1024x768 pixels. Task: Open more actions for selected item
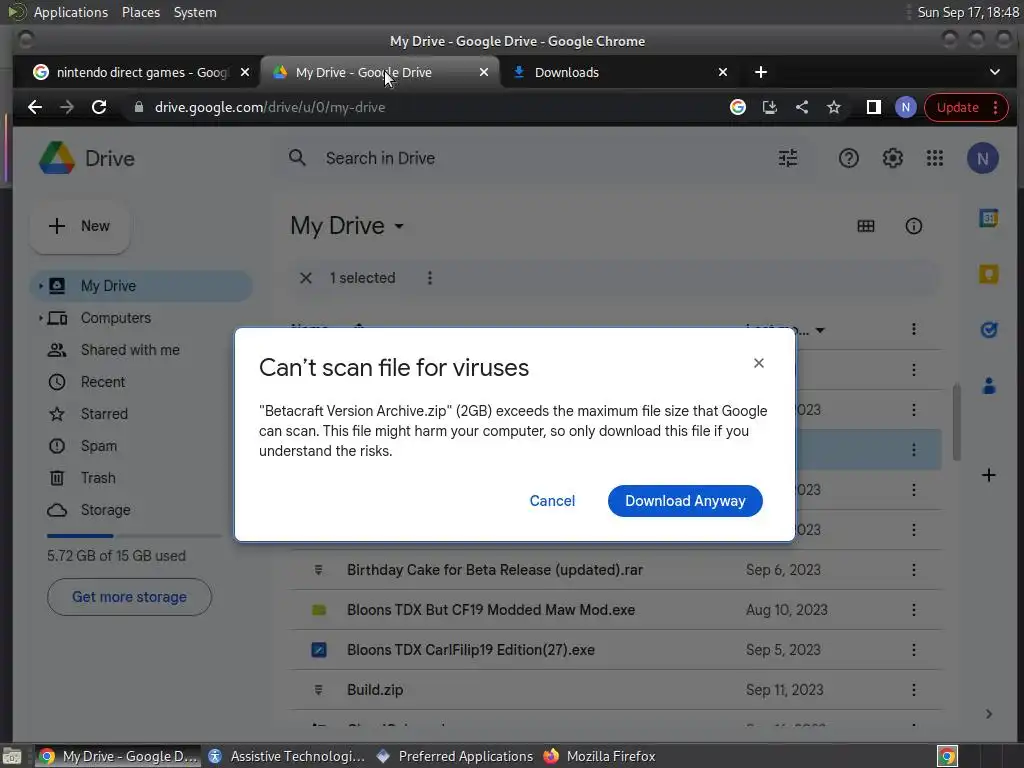[x=430, y=278]
